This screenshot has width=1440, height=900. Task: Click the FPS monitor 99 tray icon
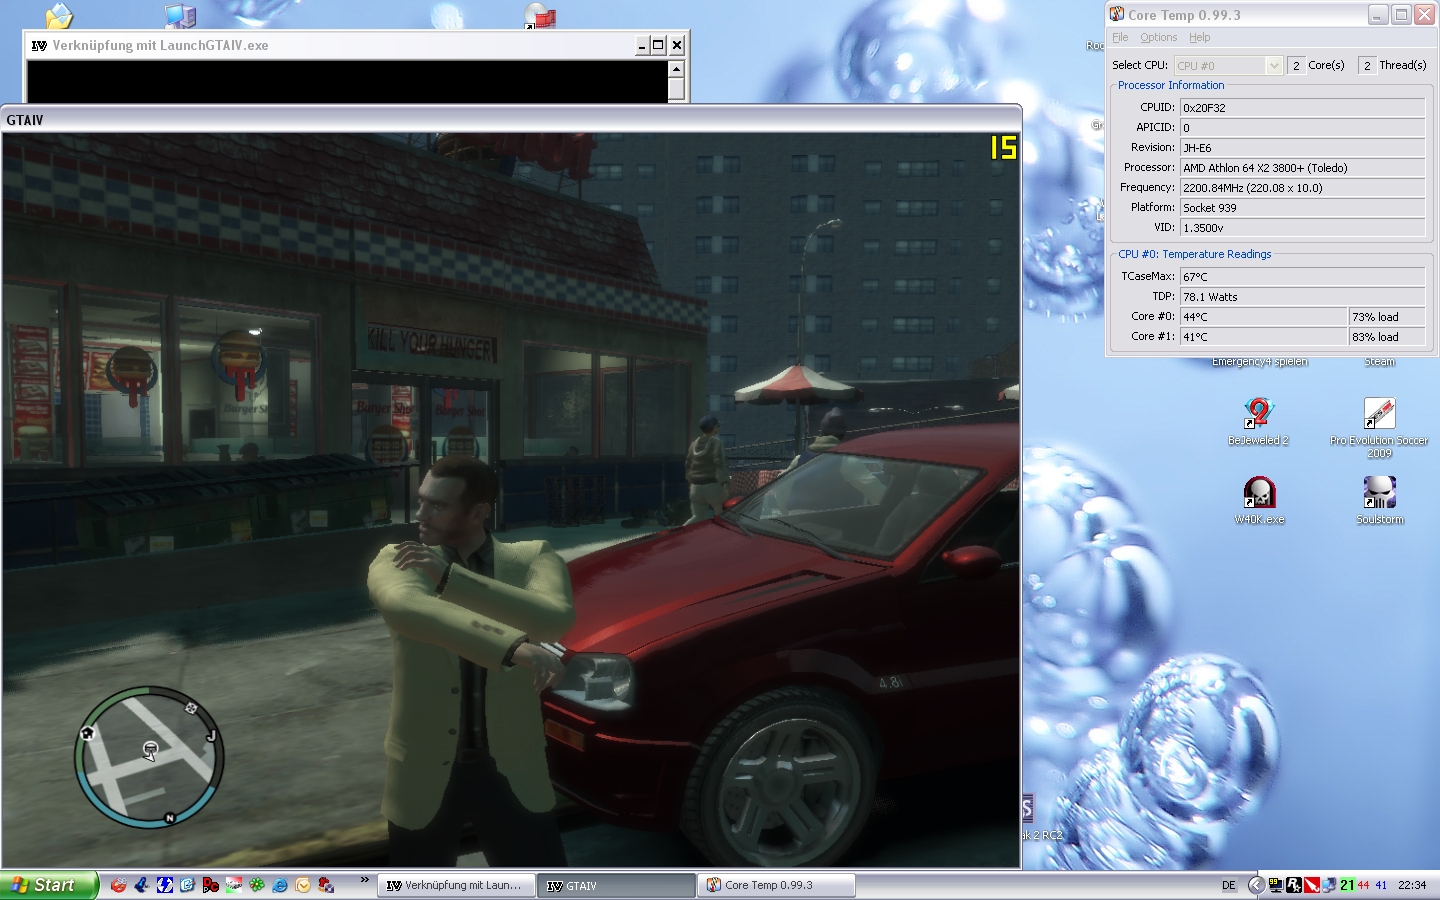point(1275,885)
